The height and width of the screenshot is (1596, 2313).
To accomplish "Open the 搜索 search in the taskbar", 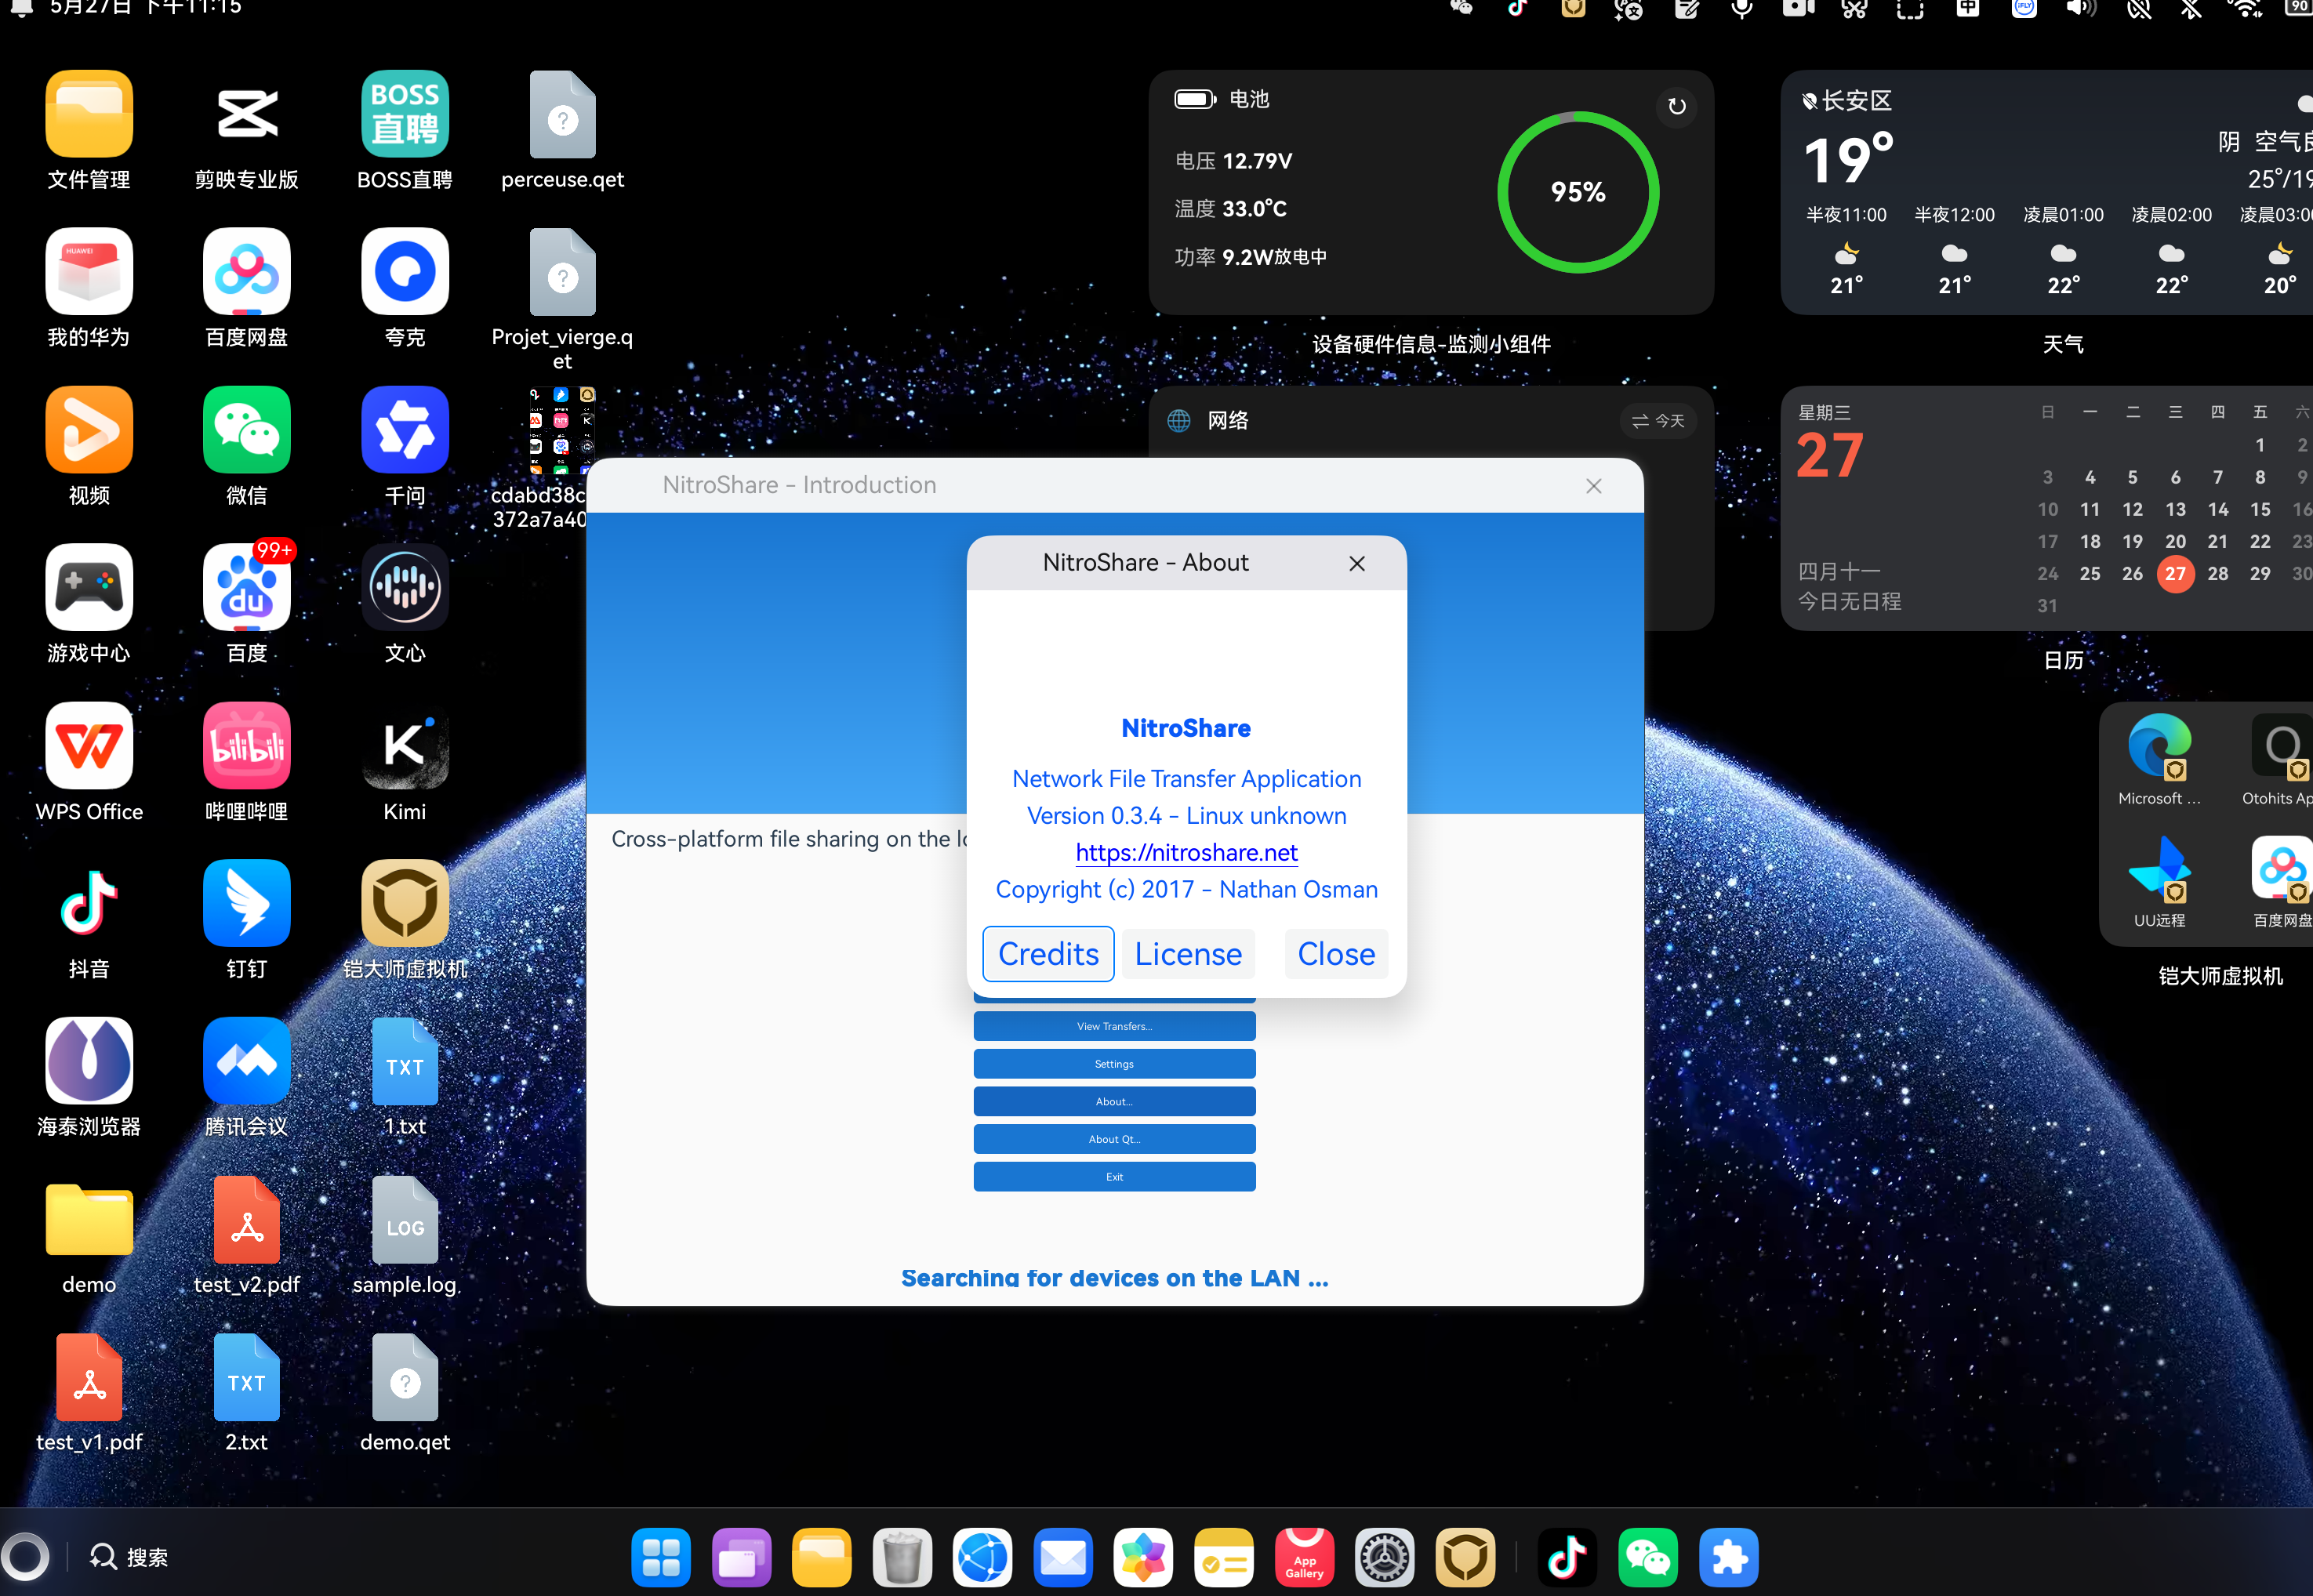I will point(129,1556).
